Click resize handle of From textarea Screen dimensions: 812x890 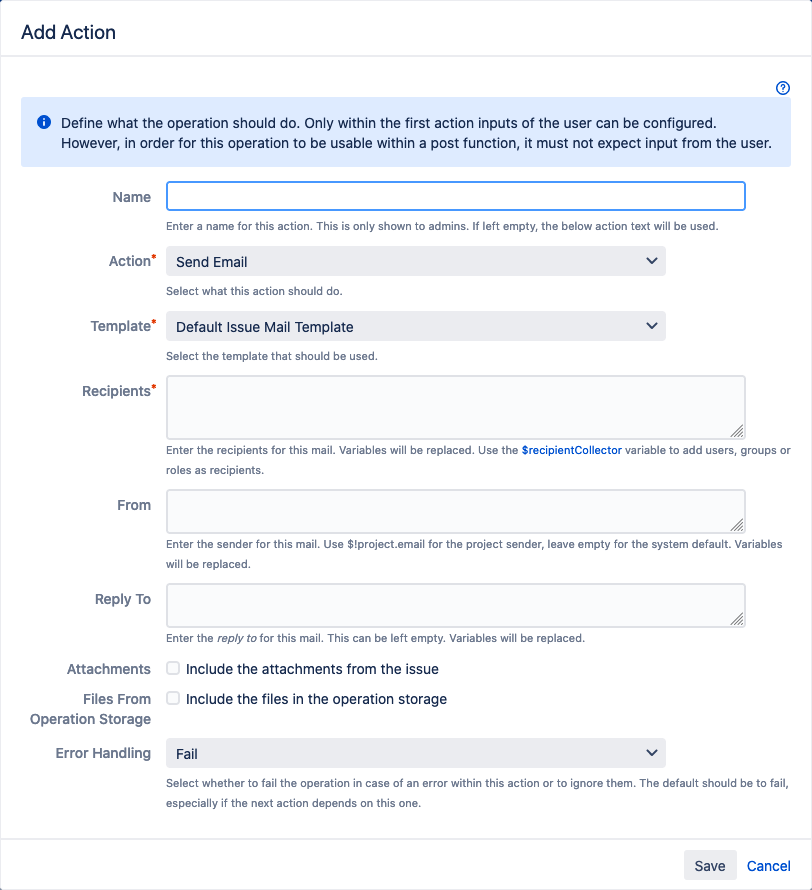[737, 525]
